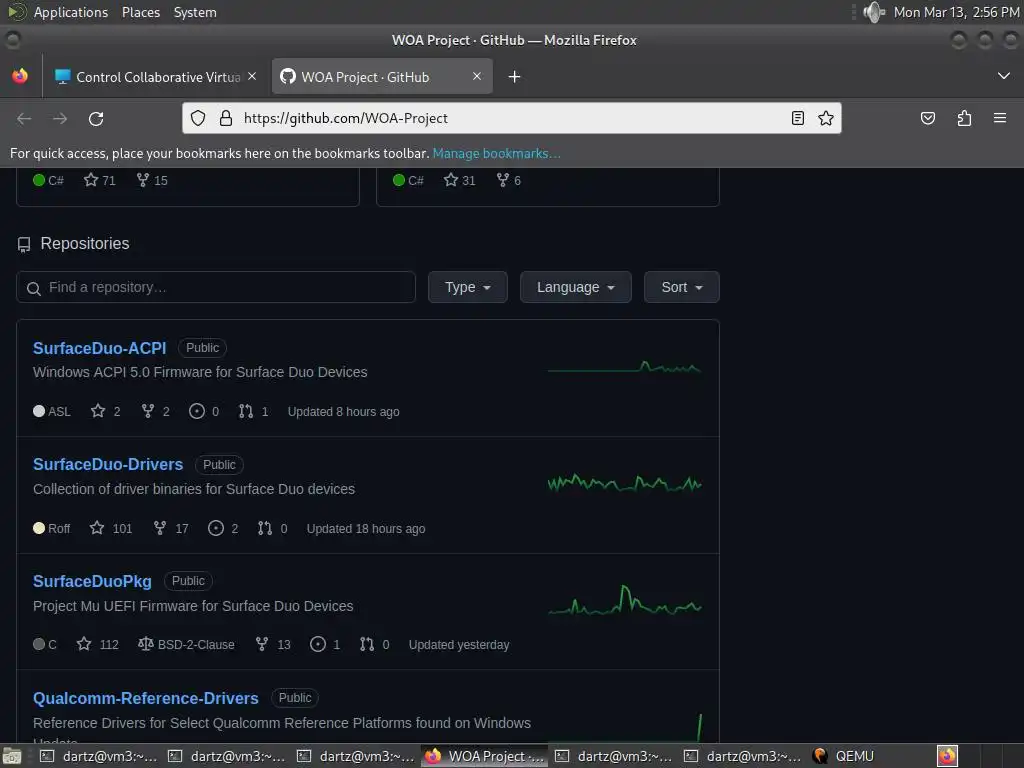Switch to the Control Collaborative Virtual tab

[155, 76]
